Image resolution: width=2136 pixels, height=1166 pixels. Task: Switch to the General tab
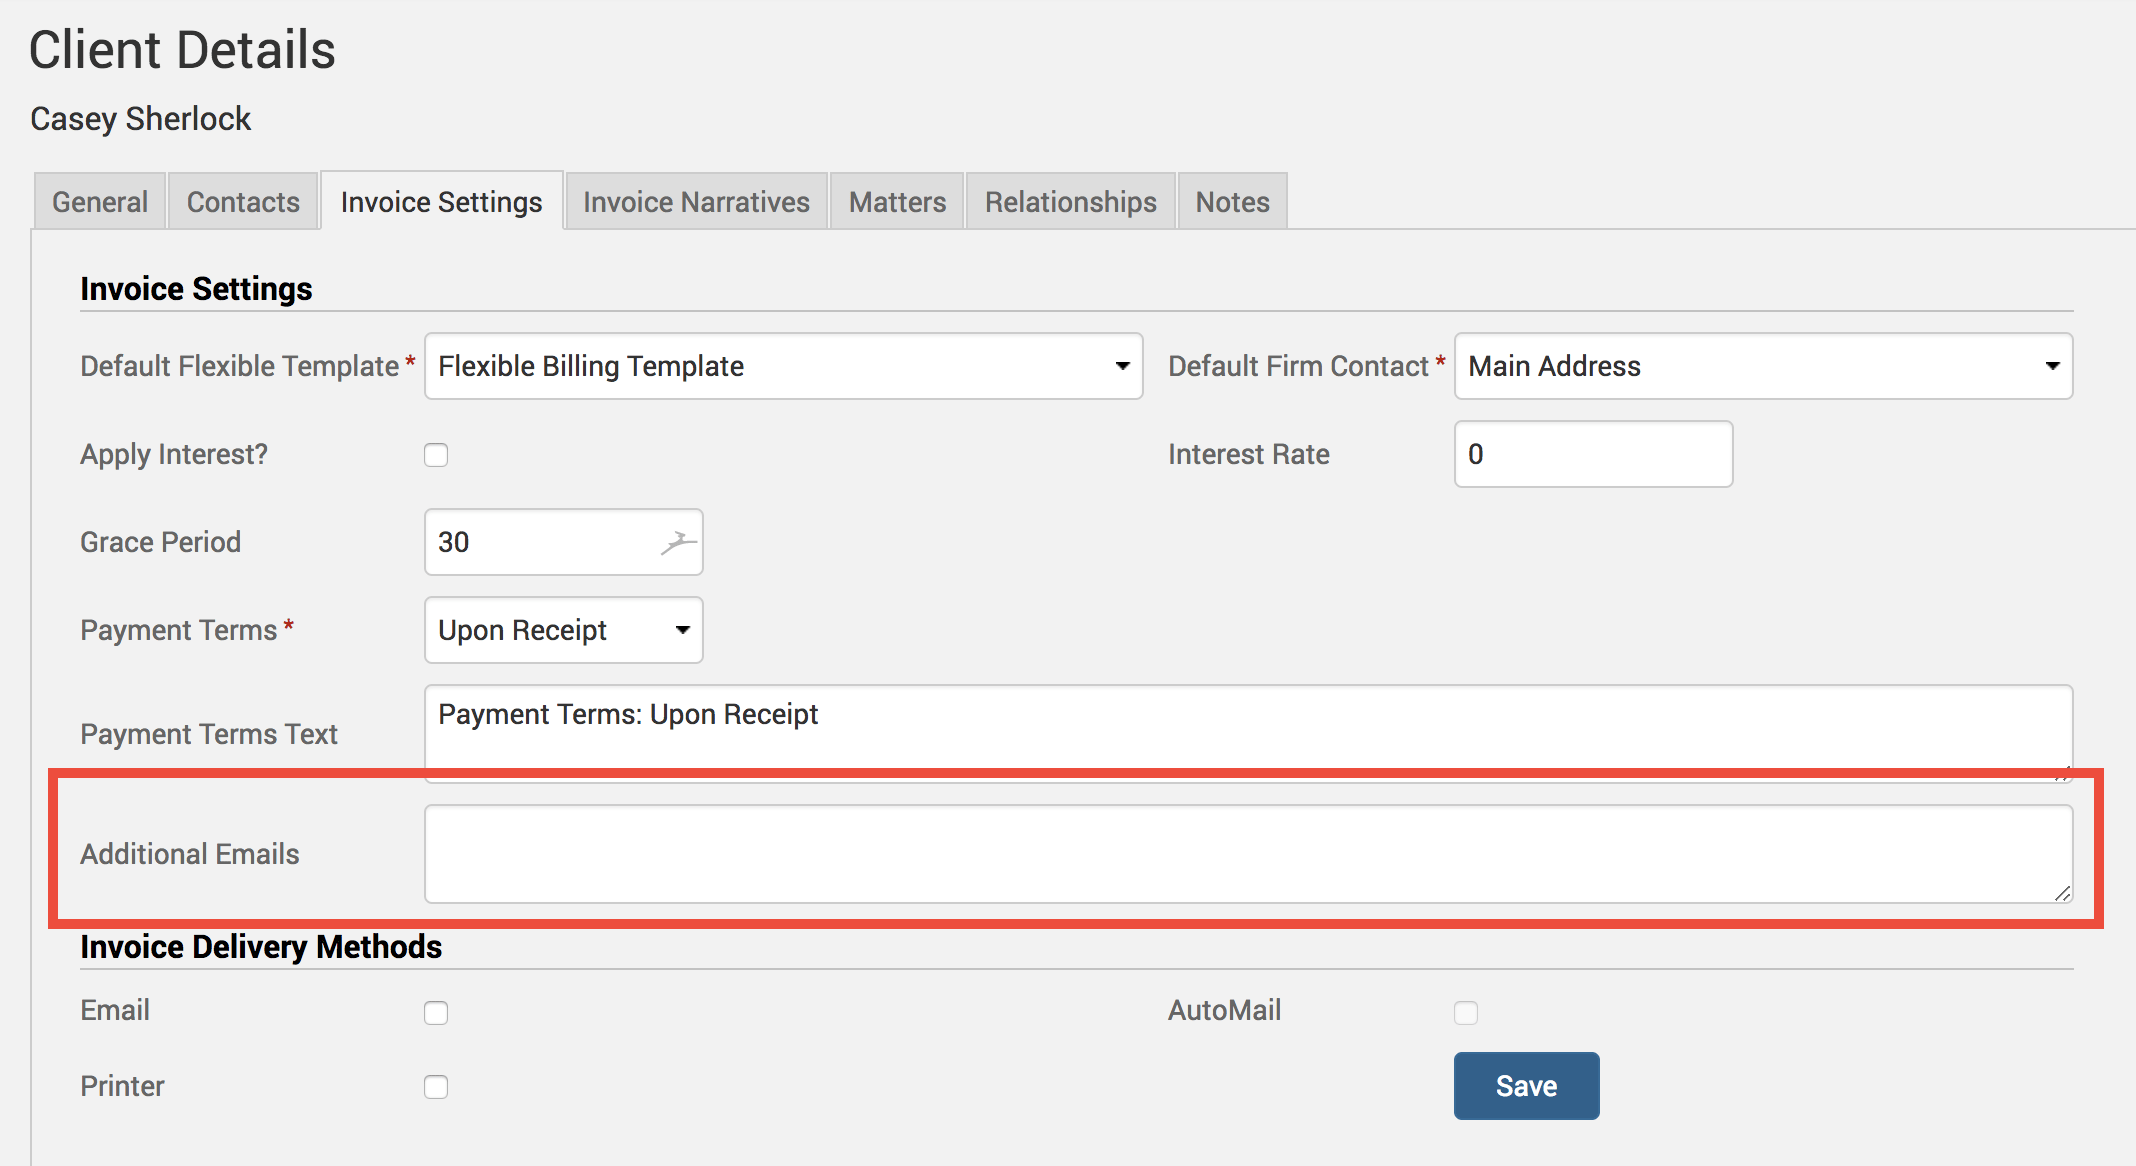pyautogui.click(x=100, y=202)
